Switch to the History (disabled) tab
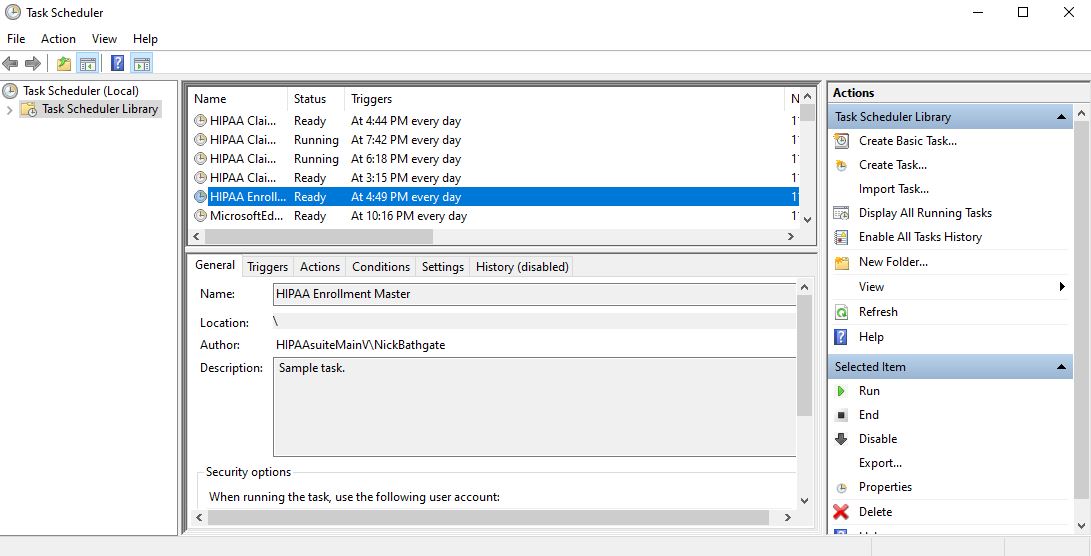The image size is (1091, 556). pos(522,267)
